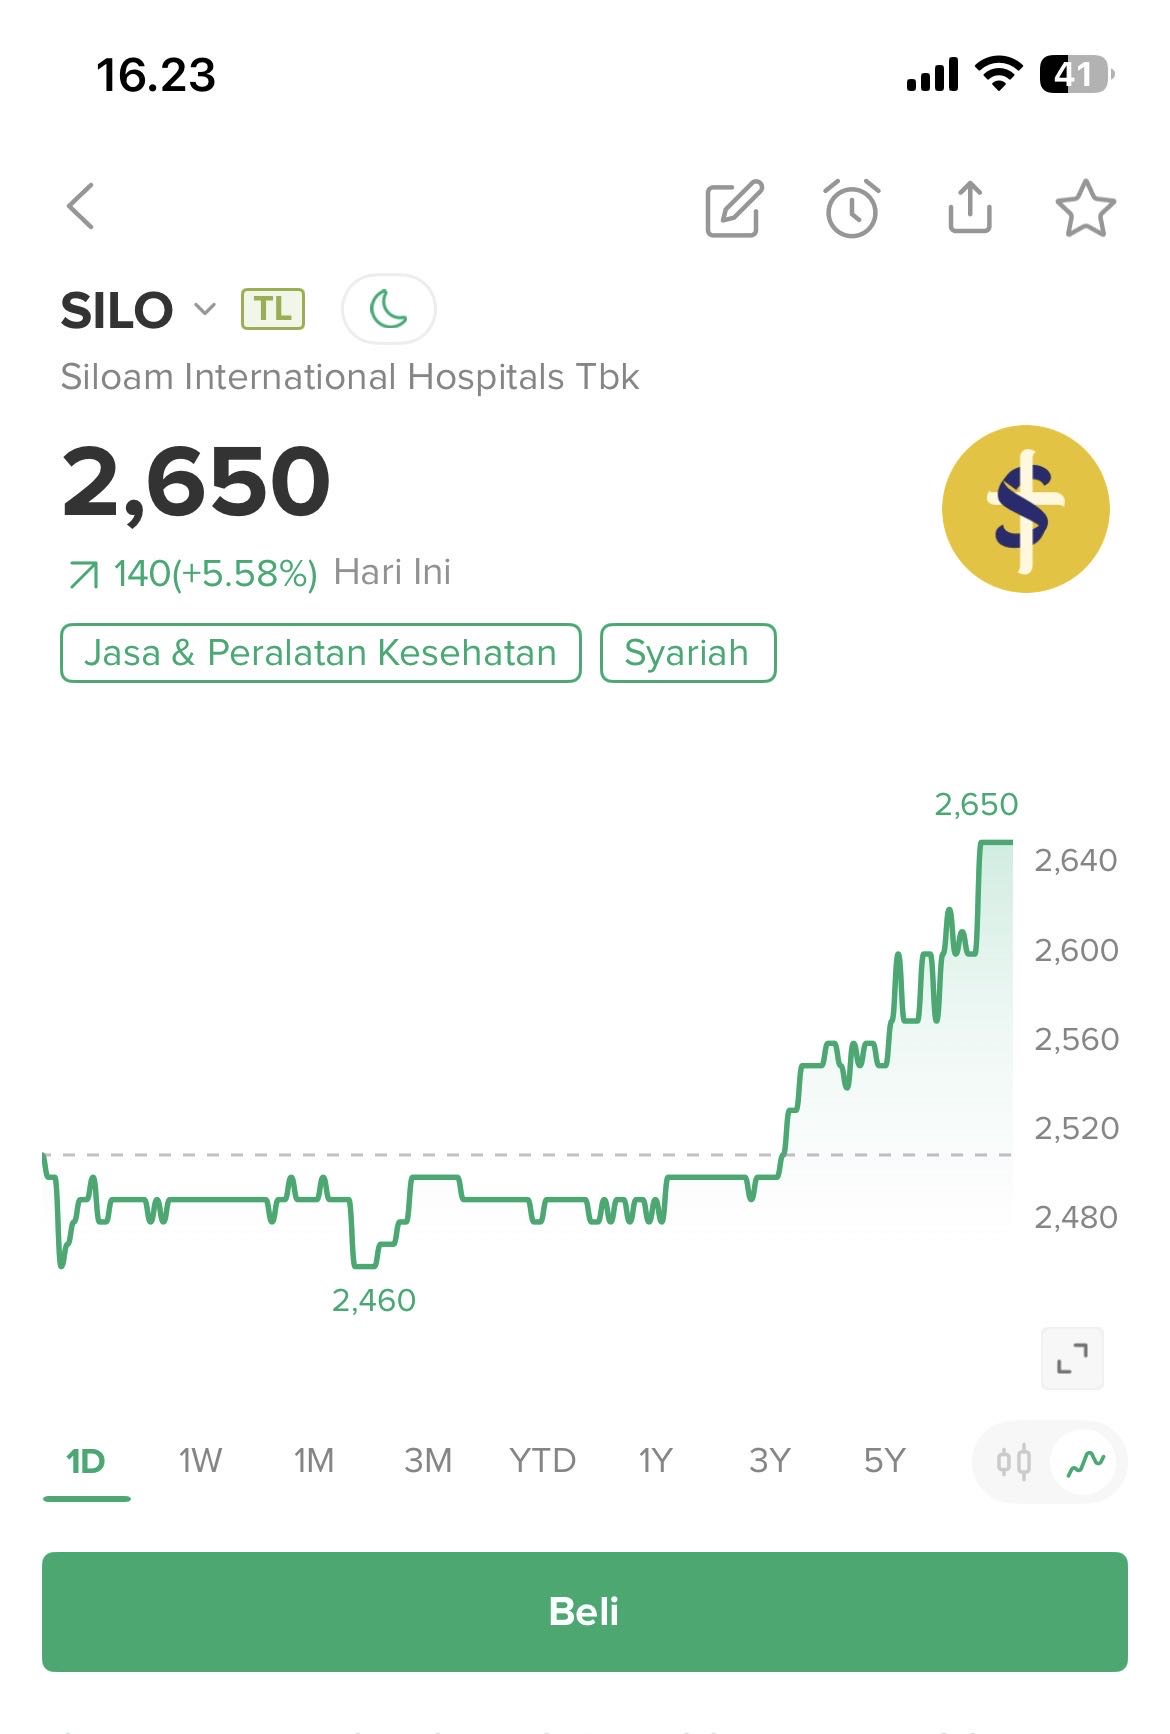This screenshot has height=1734, width=1170.
Task: Expand chart to fullscreen
Action: point(1072,1358)
